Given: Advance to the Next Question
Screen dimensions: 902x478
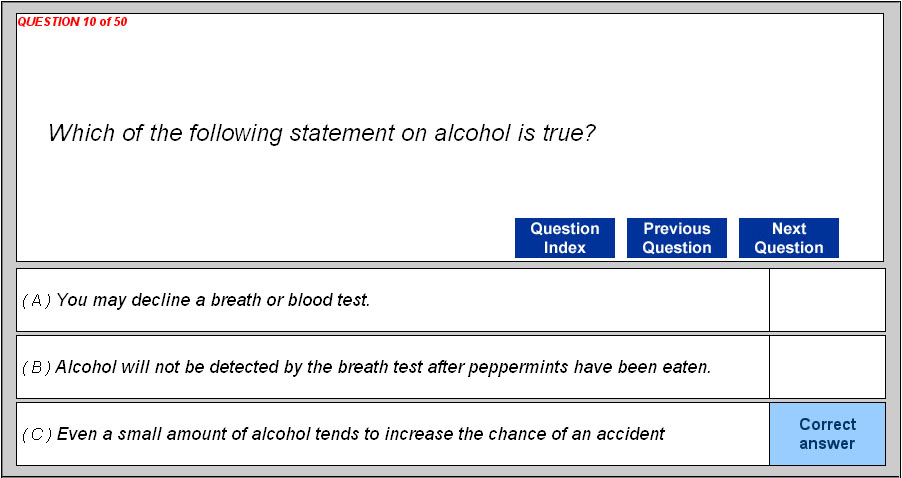Looking at the screenshot, I should (x=788, y=238).
